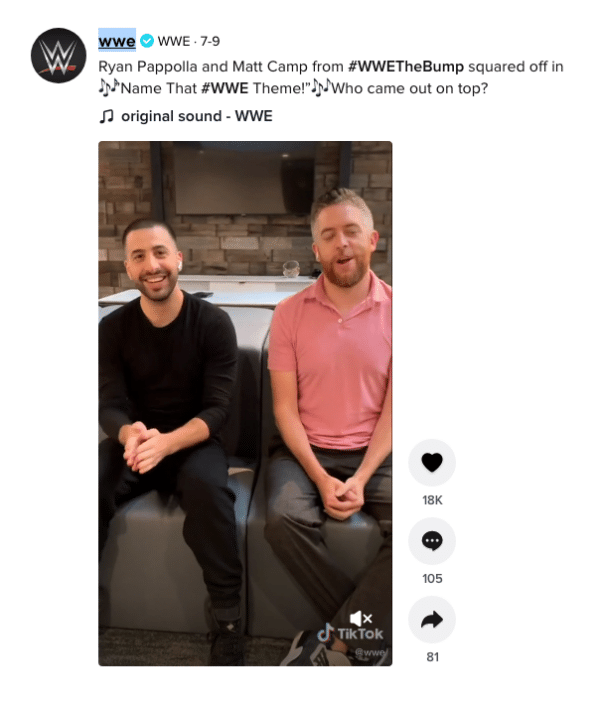
Task: Share the video using the arrow icon
Action: point(432,620)
